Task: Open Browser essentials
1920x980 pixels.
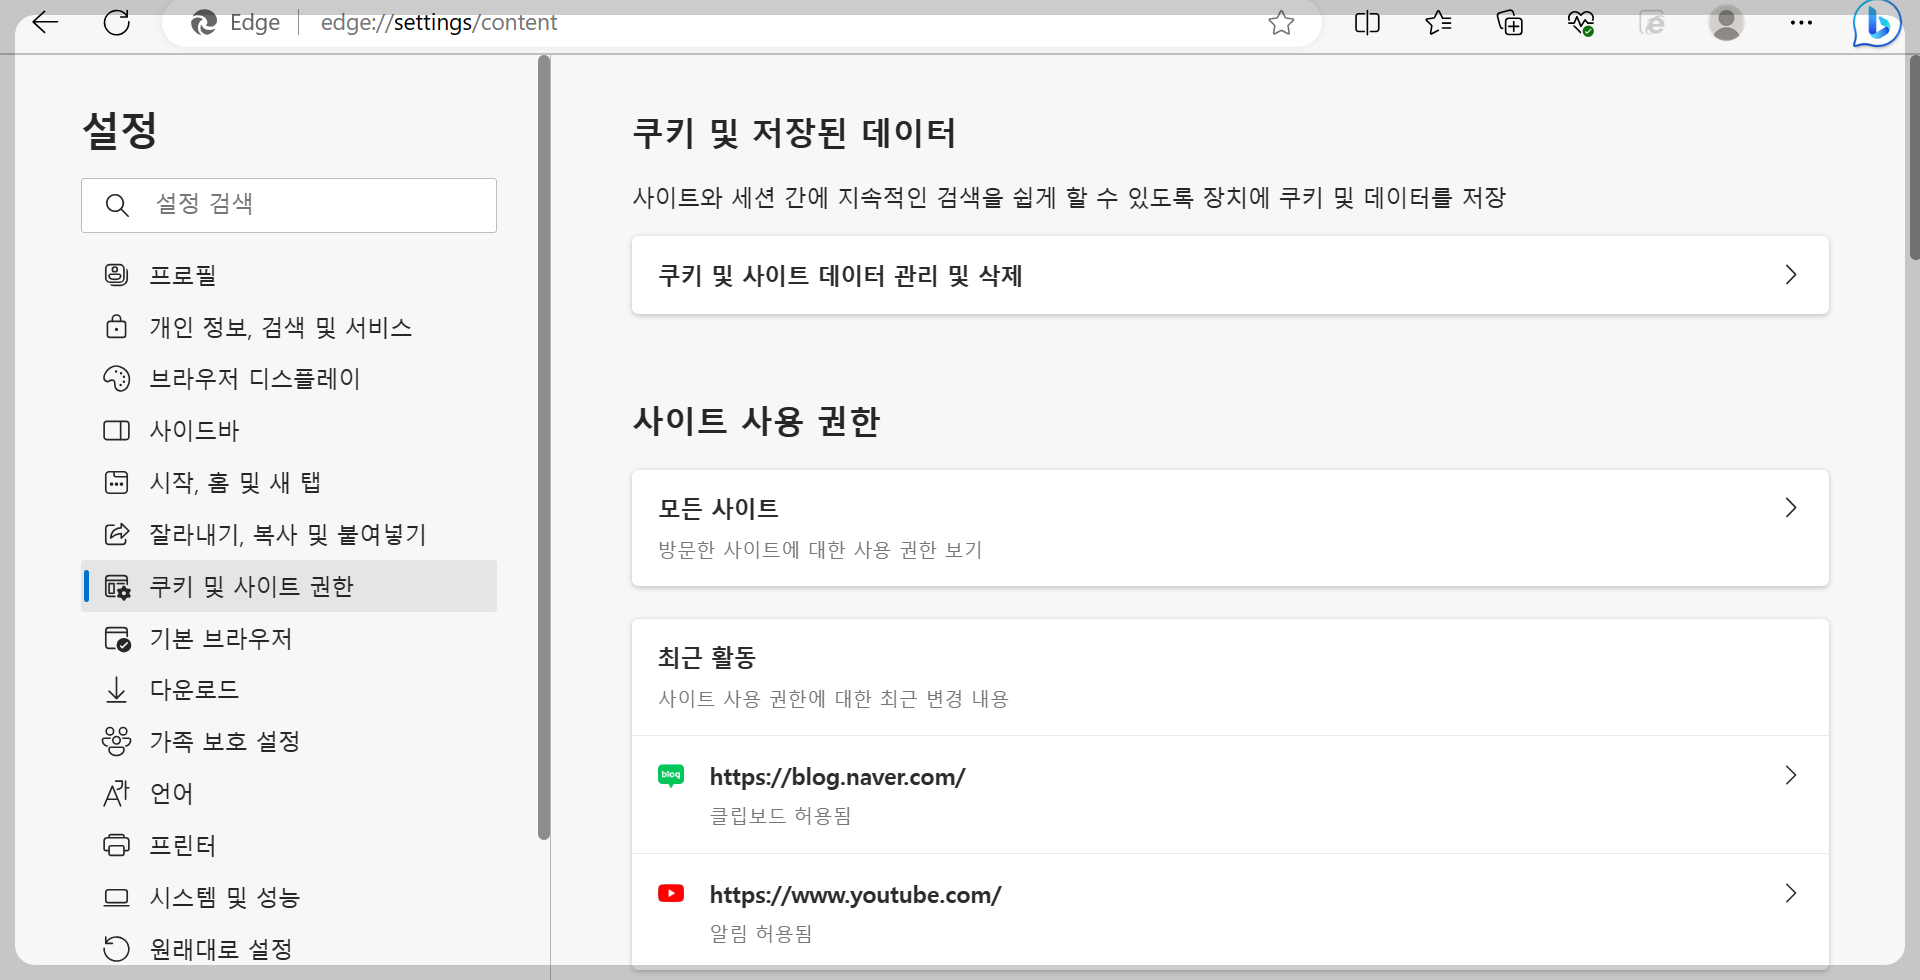Action: tap(1580, 22)
